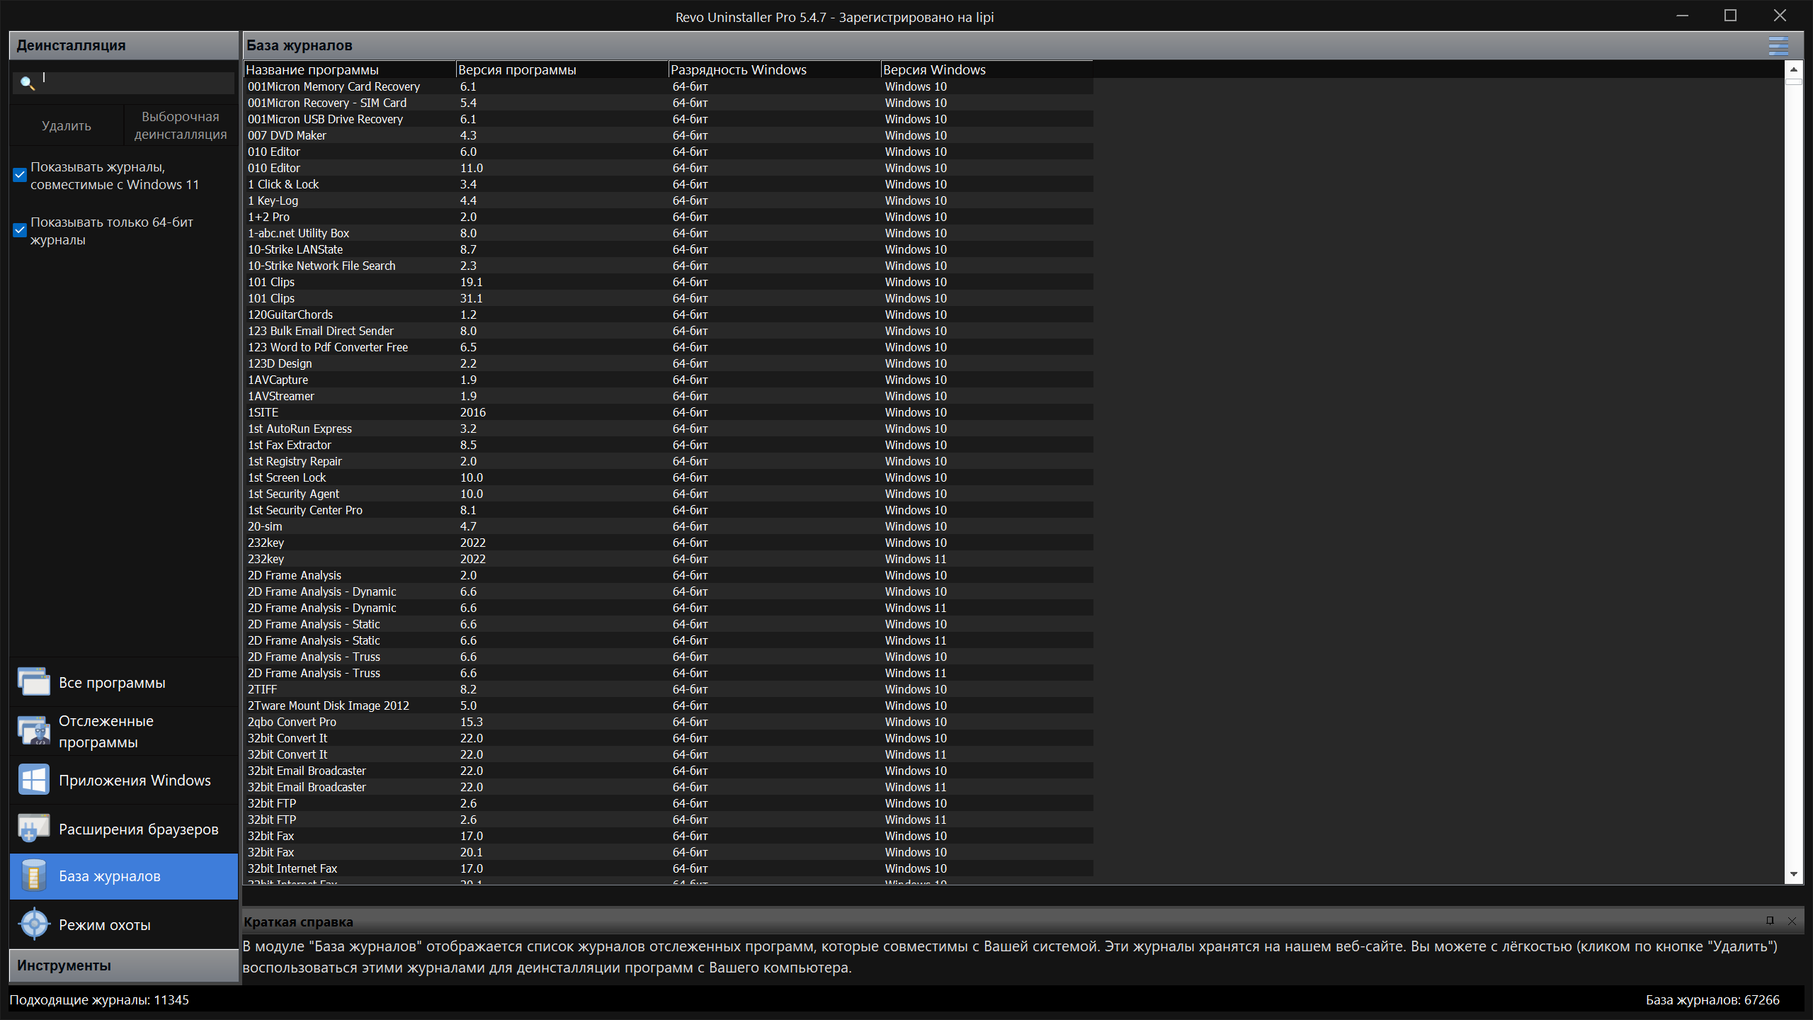Expand the Инструменты panel
1813x1020 pixels.
pyautogui.click(x=124, y=965)
